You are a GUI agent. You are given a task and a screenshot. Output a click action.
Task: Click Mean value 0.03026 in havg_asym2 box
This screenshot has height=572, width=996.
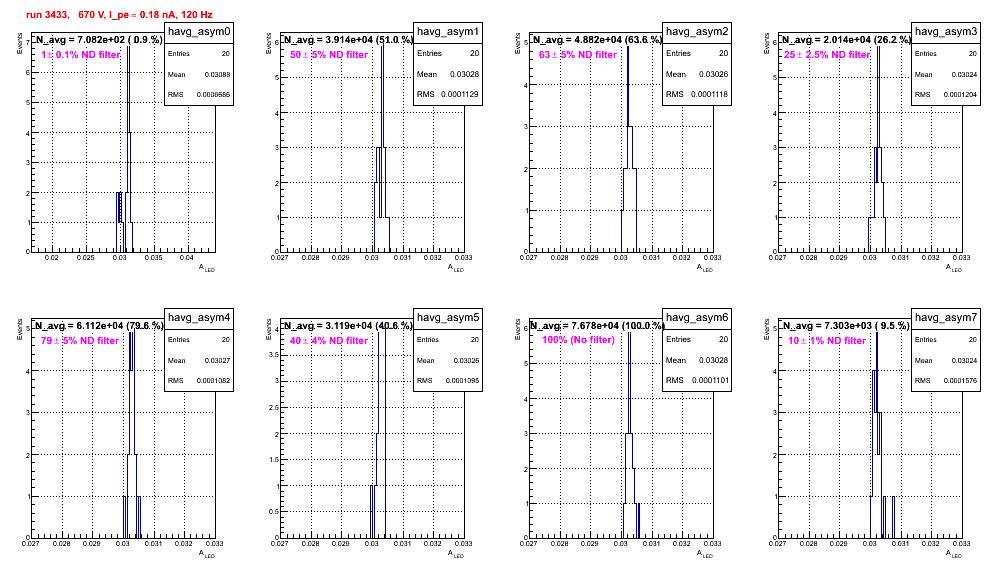(x=713, y=74)
